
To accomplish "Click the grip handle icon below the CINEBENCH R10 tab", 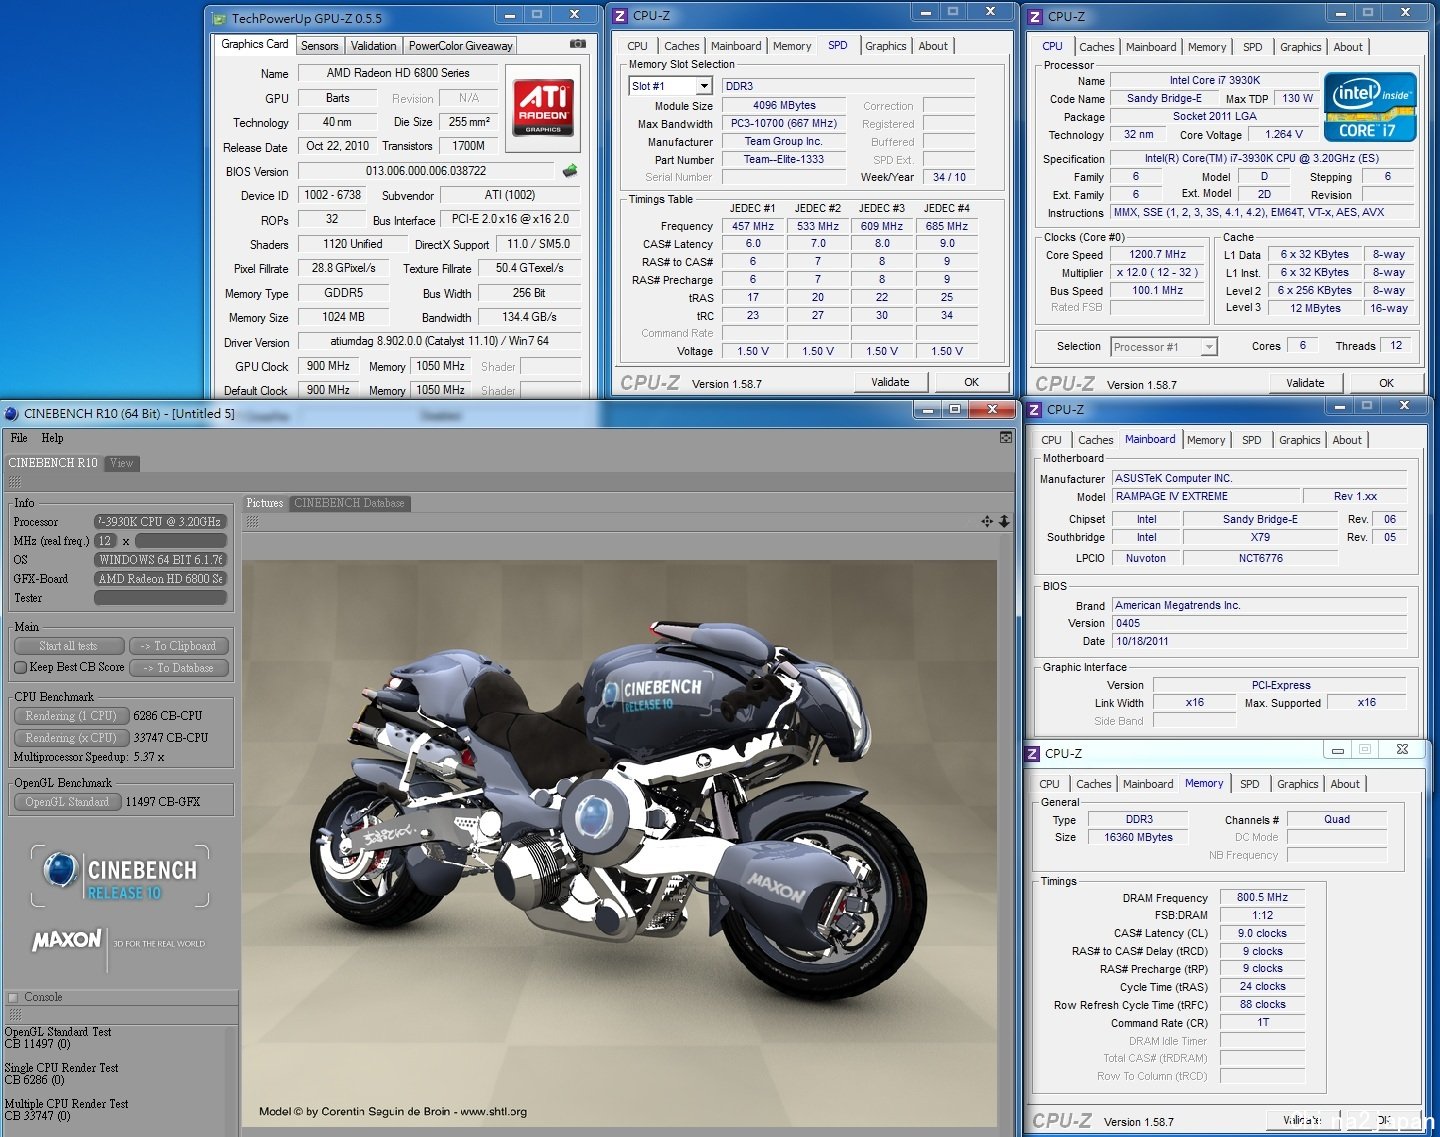I will [15, 481].
